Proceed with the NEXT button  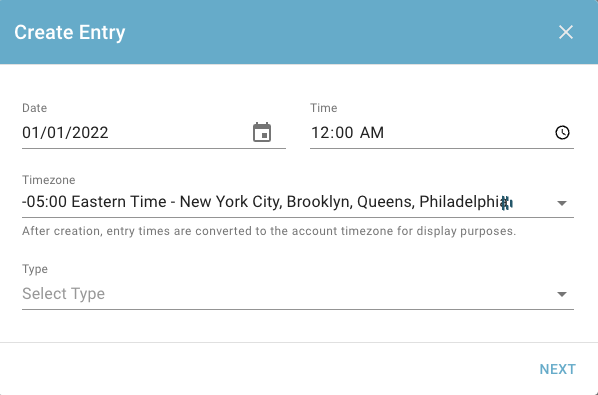[558, 369]
